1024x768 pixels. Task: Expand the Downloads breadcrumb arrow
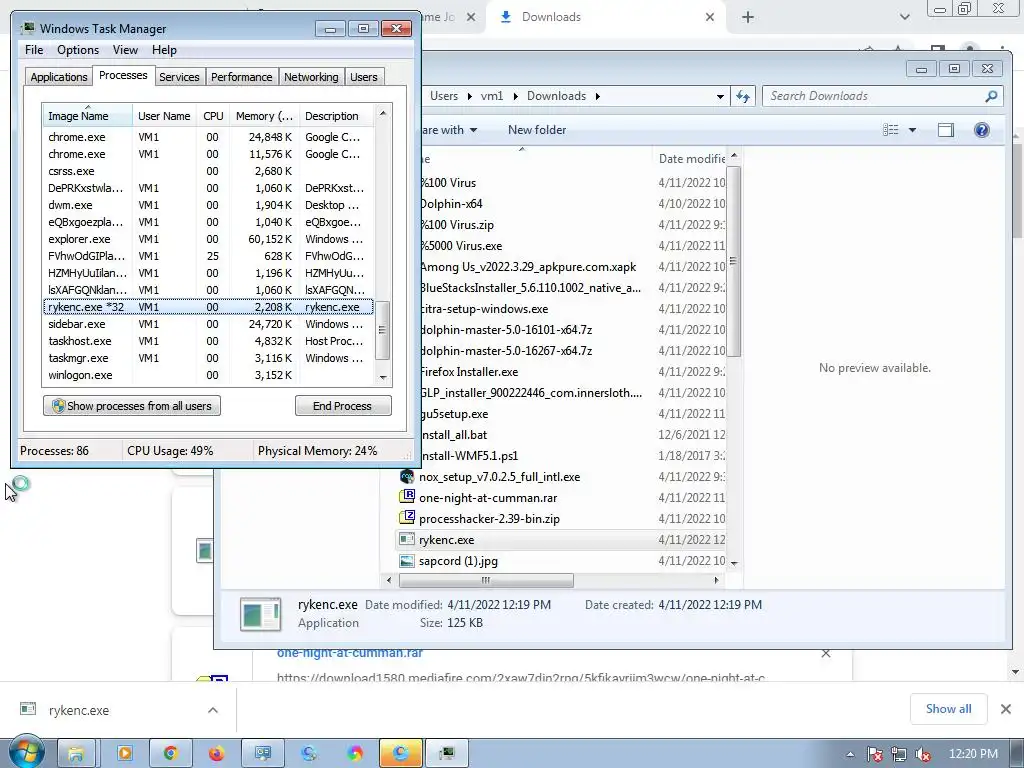[x=597, y=96]
